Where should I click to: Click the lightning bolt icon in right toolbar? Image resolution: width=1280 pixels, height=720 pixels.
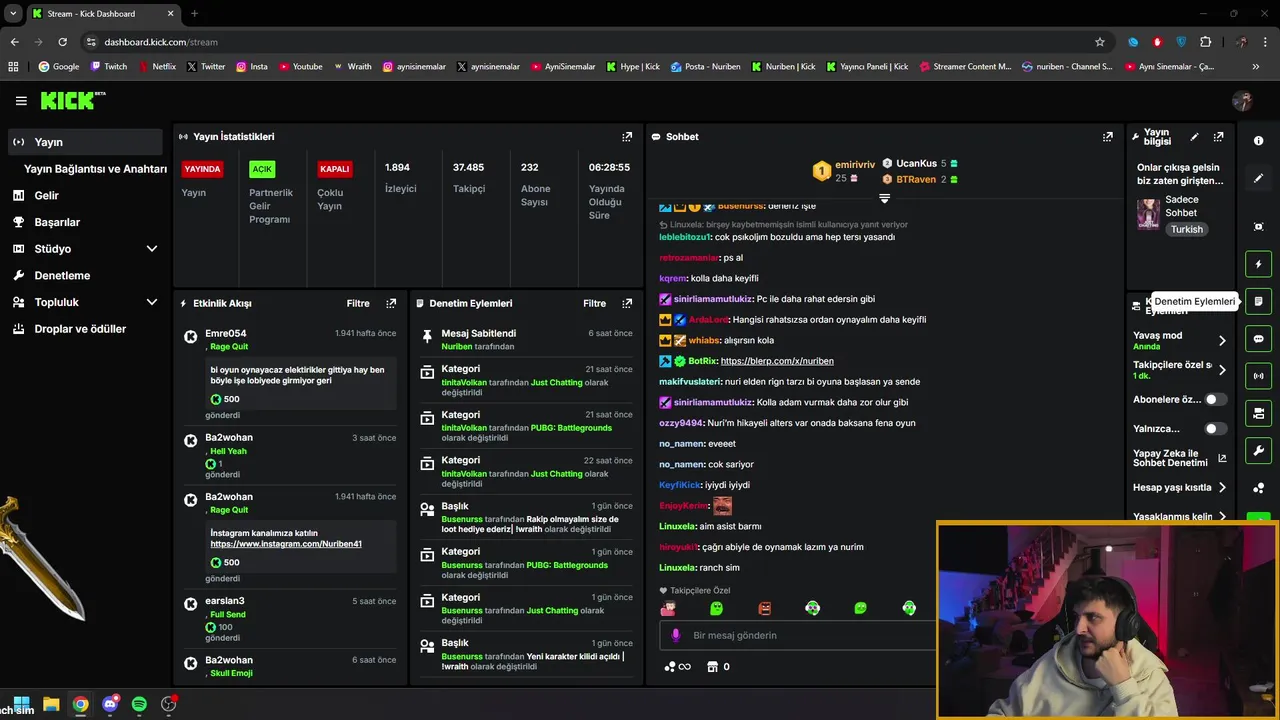(x=1259, y=264)
